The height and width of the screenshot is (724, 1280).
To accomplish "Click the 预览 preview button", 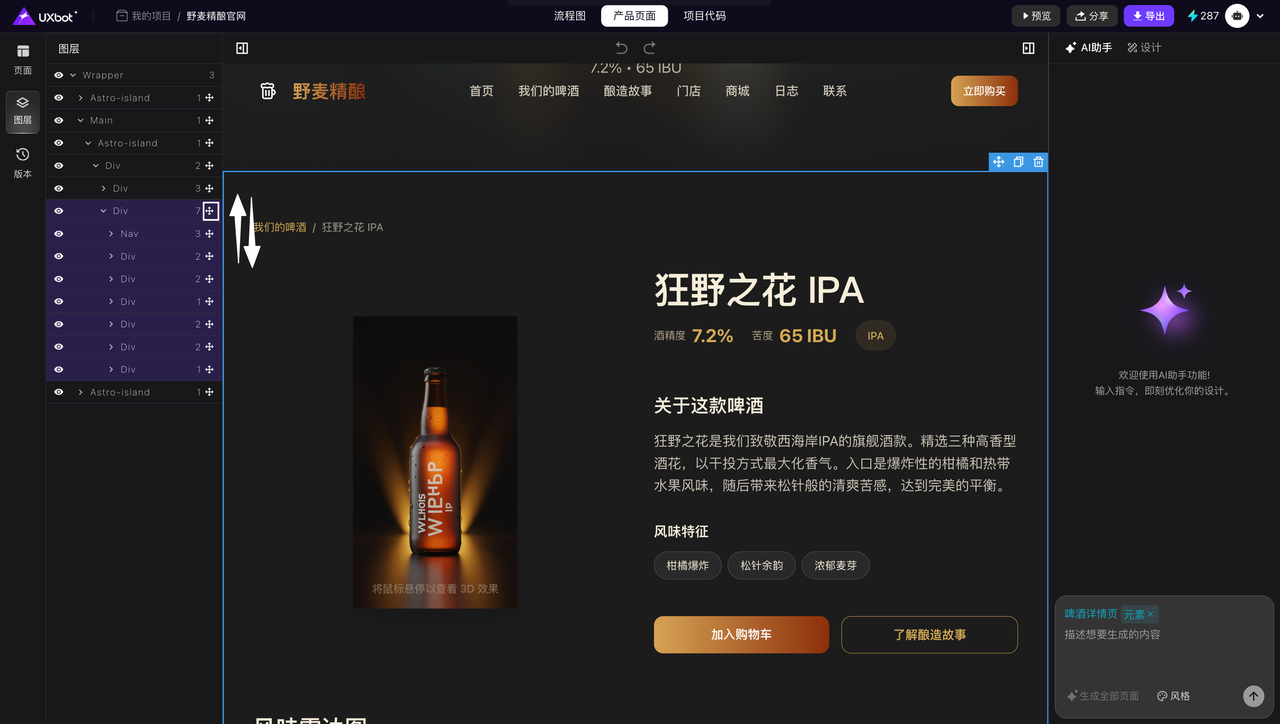I will pos(1035,16).
